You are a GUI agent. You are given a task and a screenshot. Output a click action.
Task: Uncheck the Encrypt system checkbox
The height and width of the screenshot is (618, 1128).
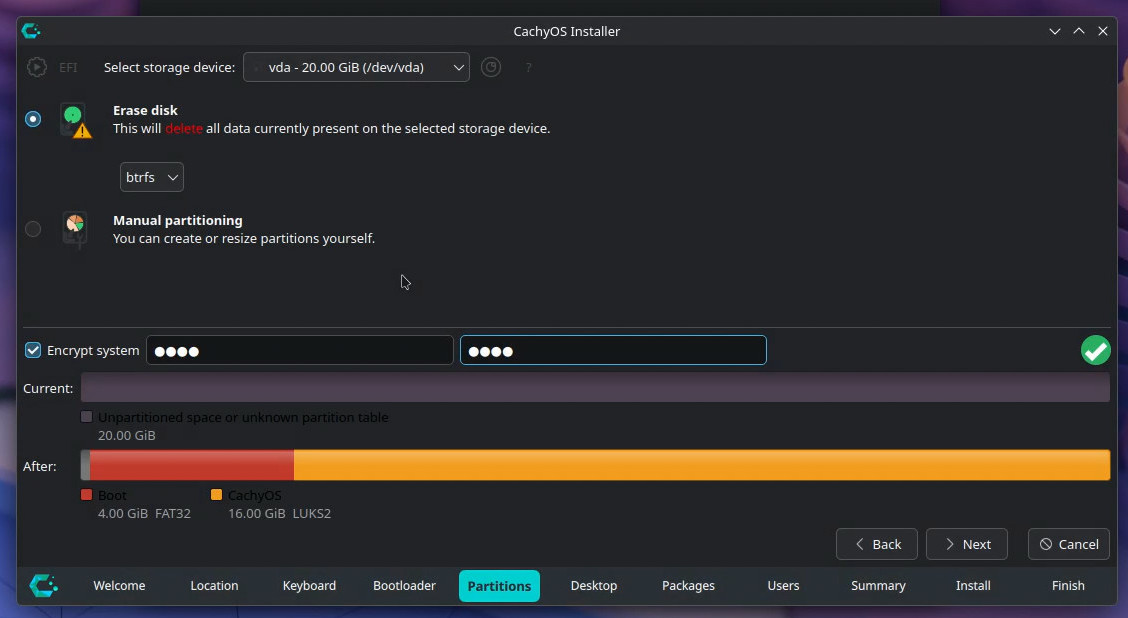[33, 350]
